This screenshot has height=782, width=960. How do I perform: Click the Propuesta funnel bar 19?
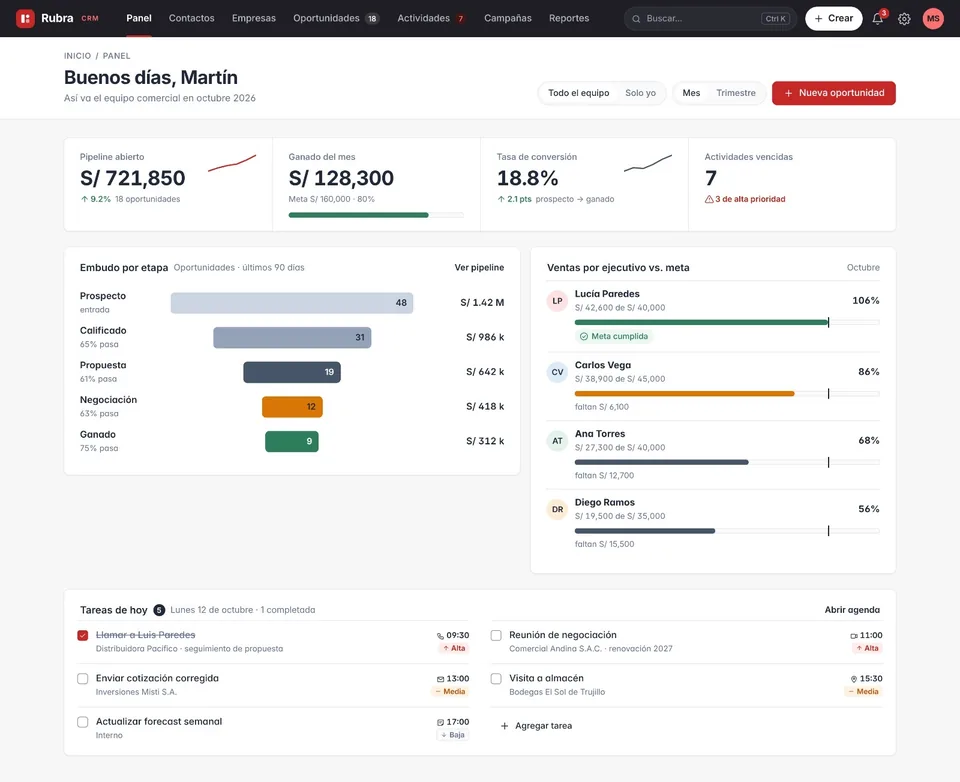(292, 372)
